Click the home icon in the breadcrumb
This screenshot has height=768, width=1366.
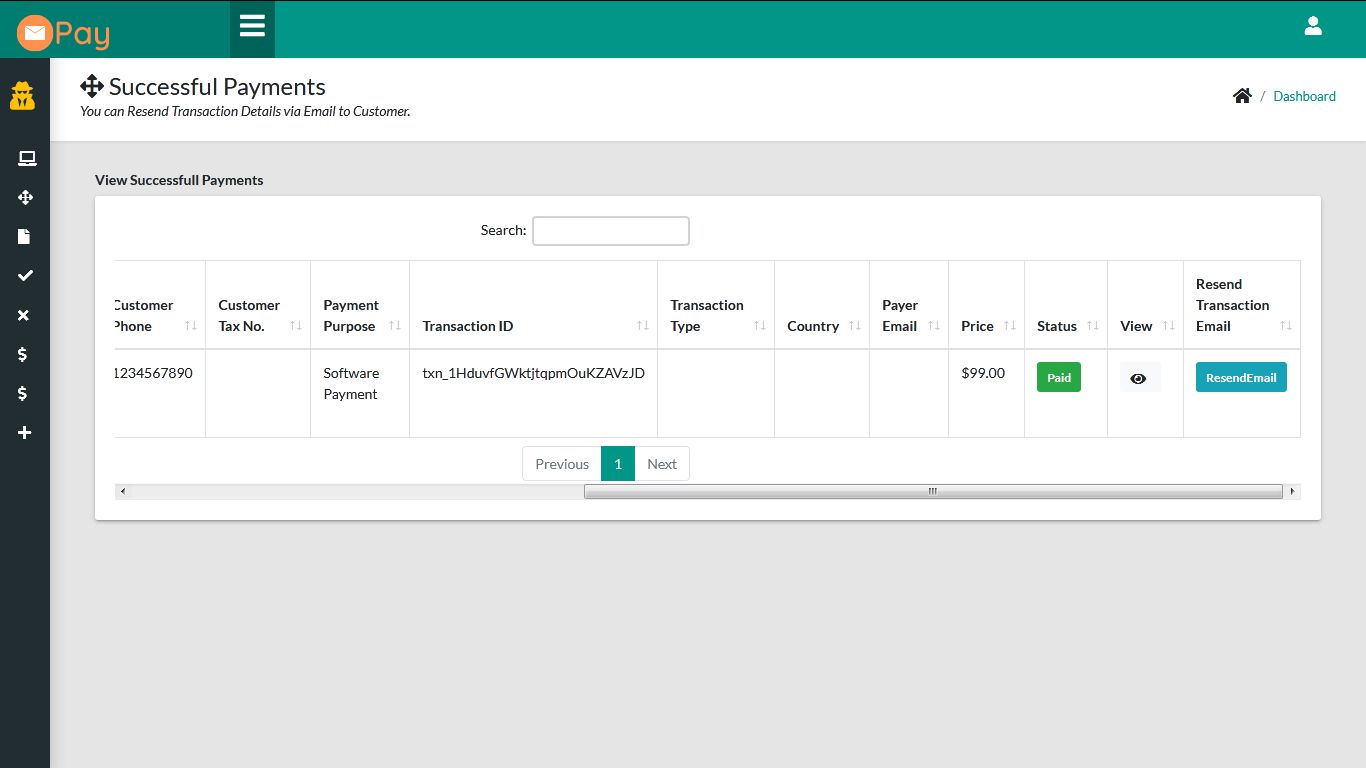[1242, 95]
